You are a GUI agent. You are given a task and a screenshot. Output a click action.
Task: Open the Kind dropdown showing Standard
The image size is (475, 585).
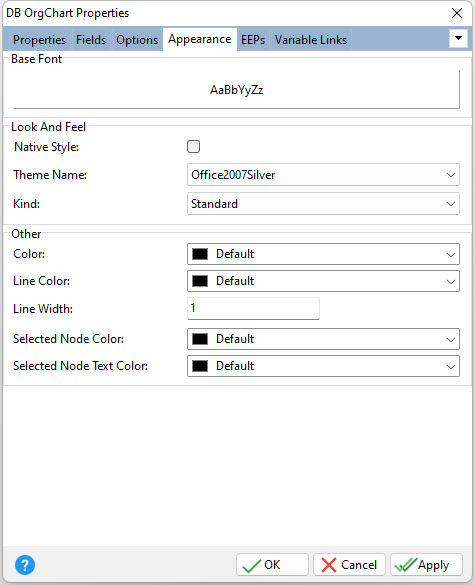pos(323,204)
